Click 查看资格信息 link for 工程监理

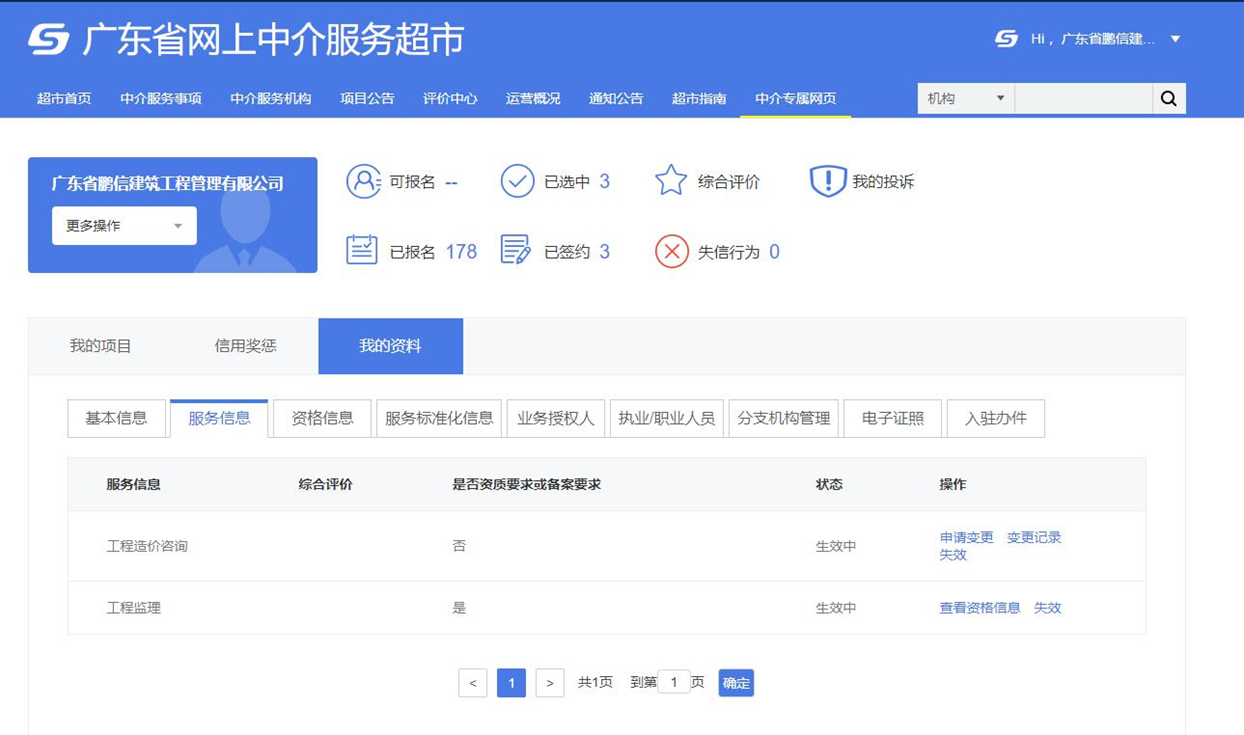coord(980,607)
